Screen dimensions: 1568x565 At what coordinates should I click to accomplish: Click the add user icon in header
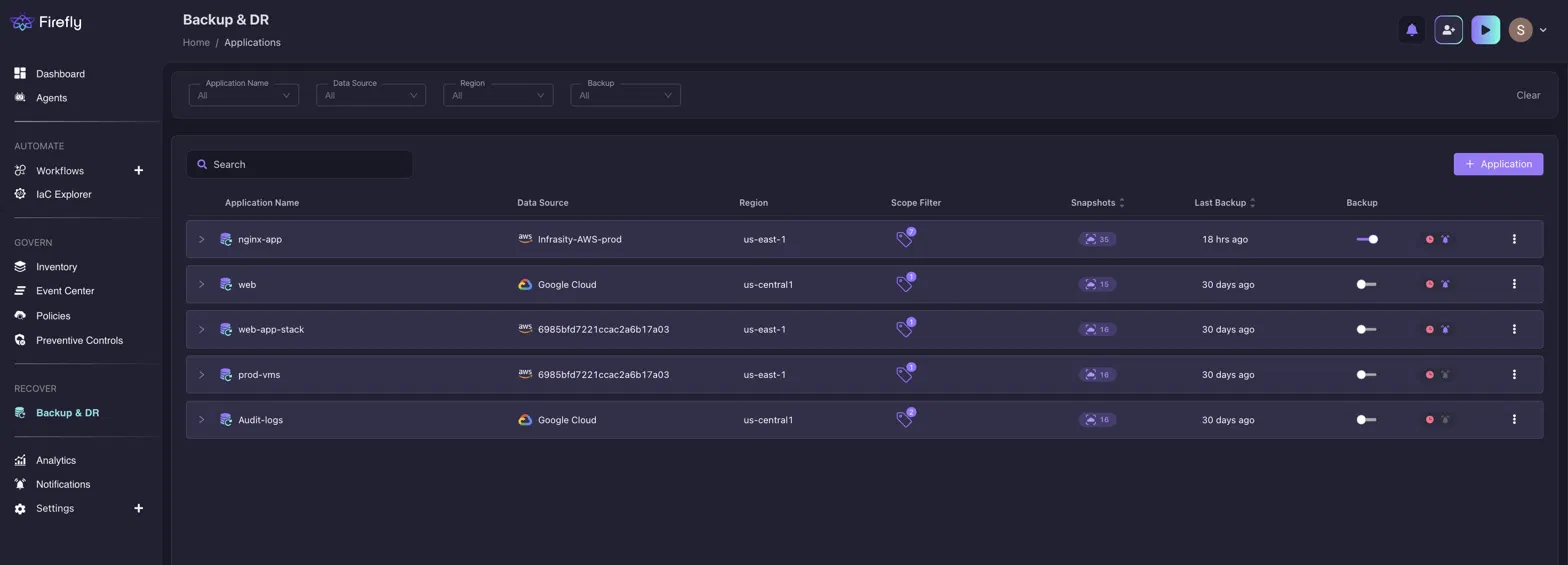click(x=1448, y=30)
